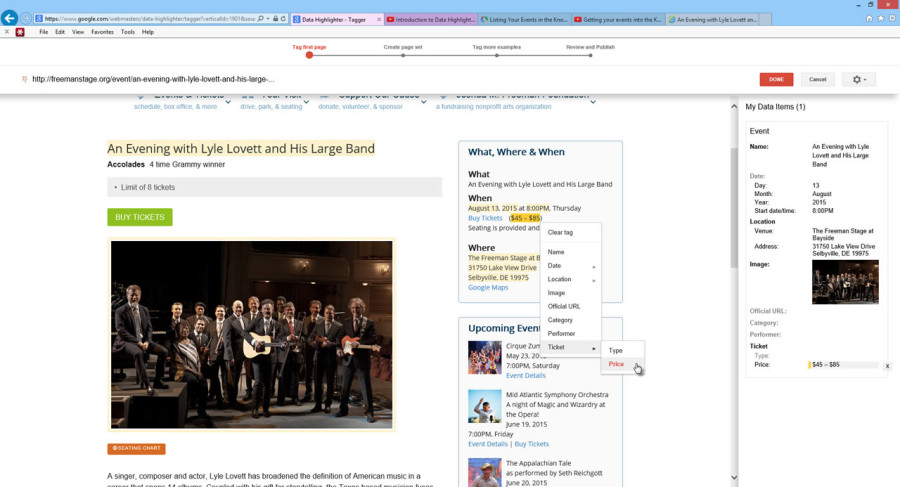Click Buy Tickets link for Mid Atlantic Symphony
This screenshot has height=487, width=900.
point(532,444)
